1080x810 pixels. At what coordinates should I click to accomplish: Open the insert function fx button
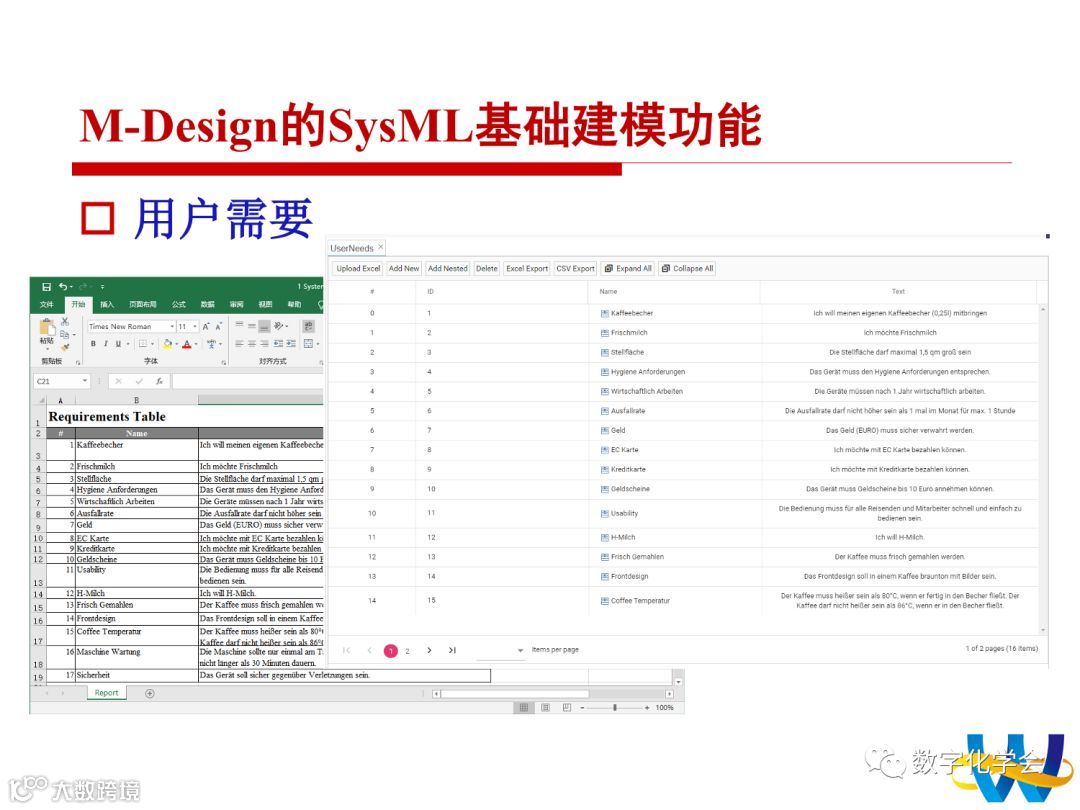point(159,381)
